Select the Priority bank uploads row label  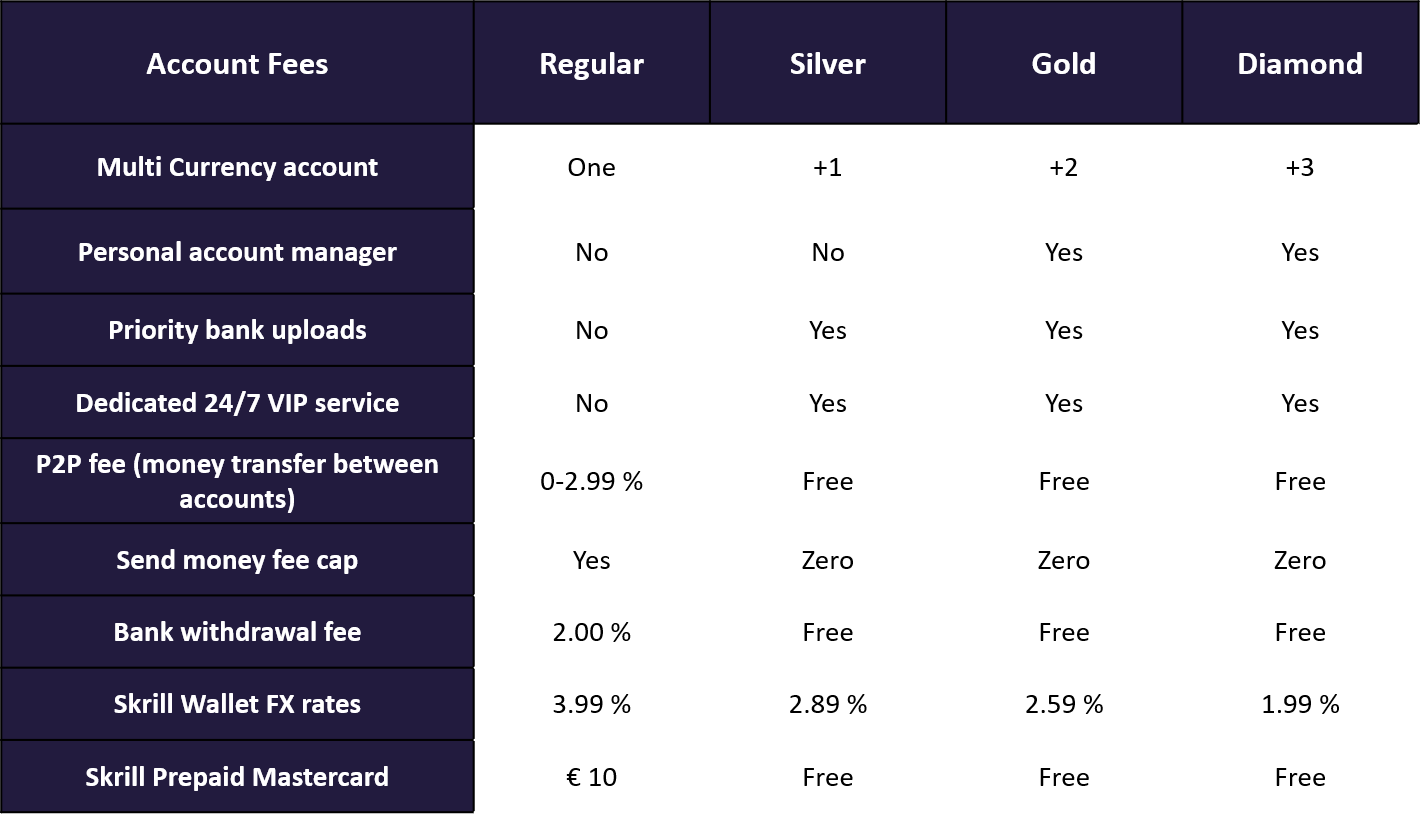[237, 330]
